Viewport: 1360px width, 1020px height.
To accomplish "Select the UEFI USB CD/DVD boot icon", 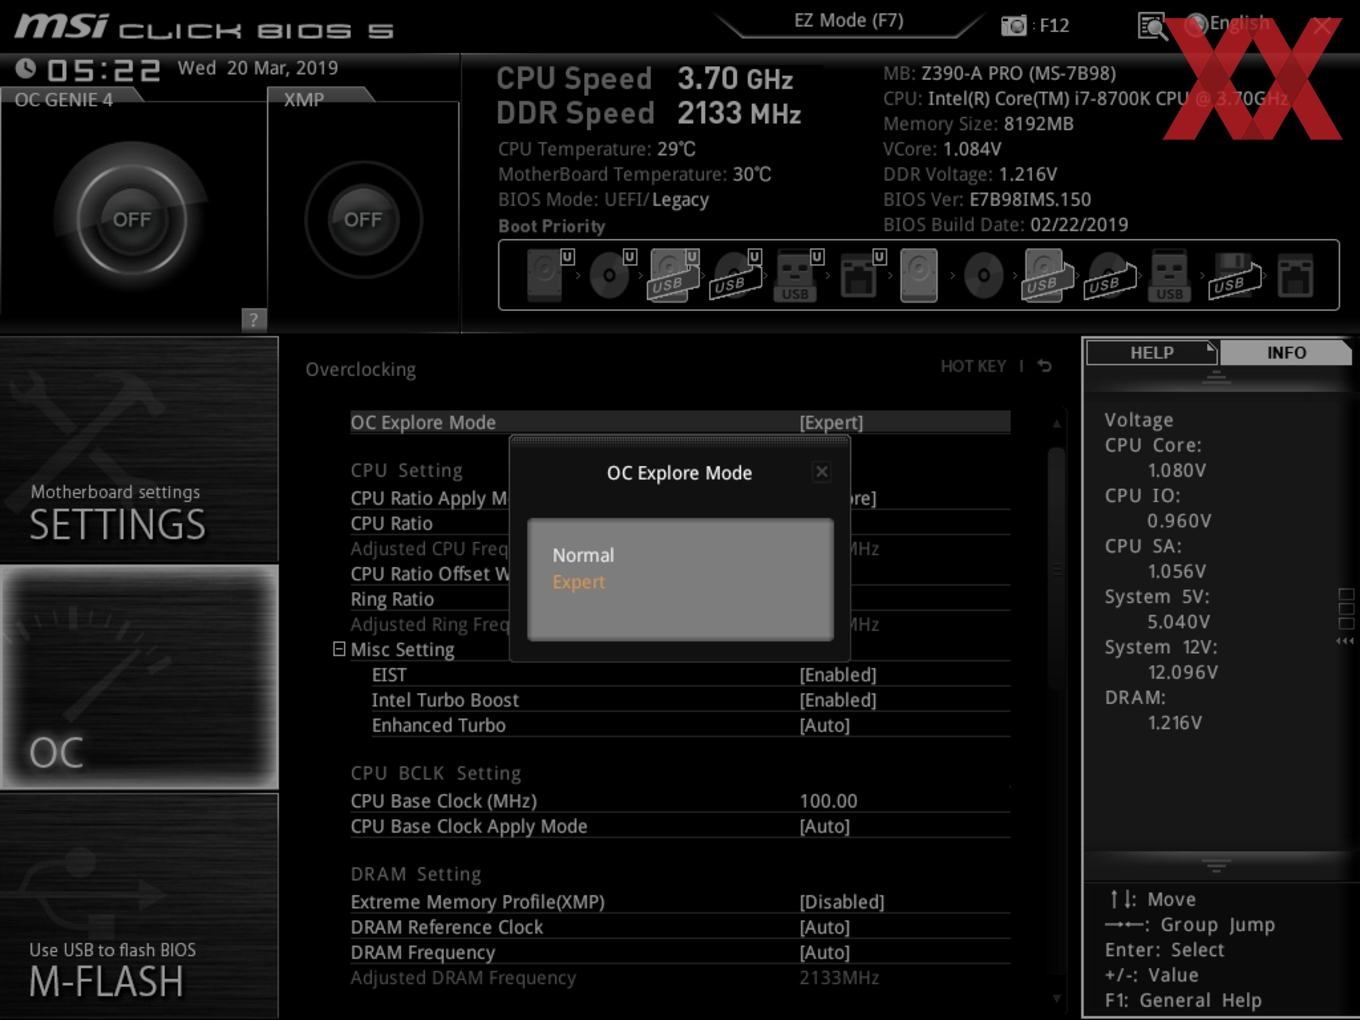I will 736,275.
